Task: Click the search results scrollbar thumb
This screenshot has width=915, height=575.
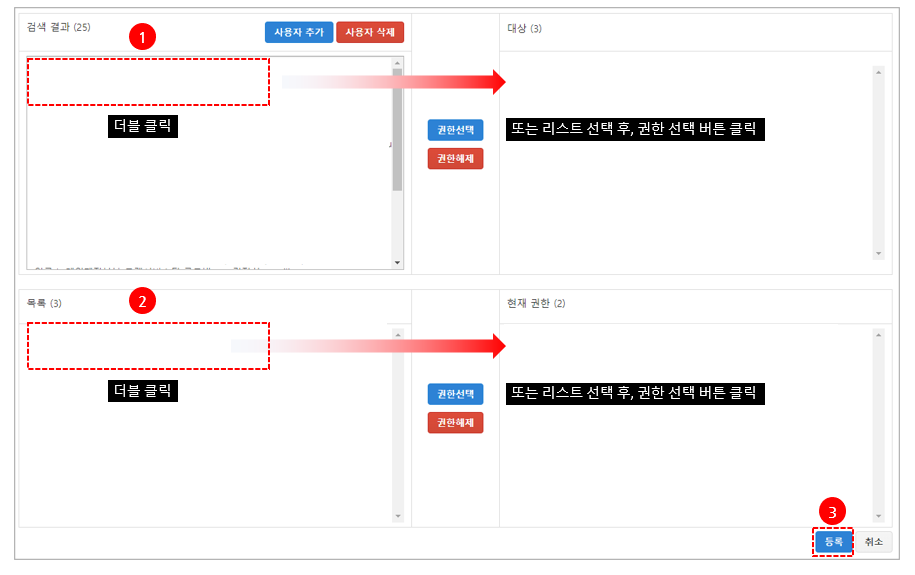Action: pyautogui.click(x=397, y=130)
